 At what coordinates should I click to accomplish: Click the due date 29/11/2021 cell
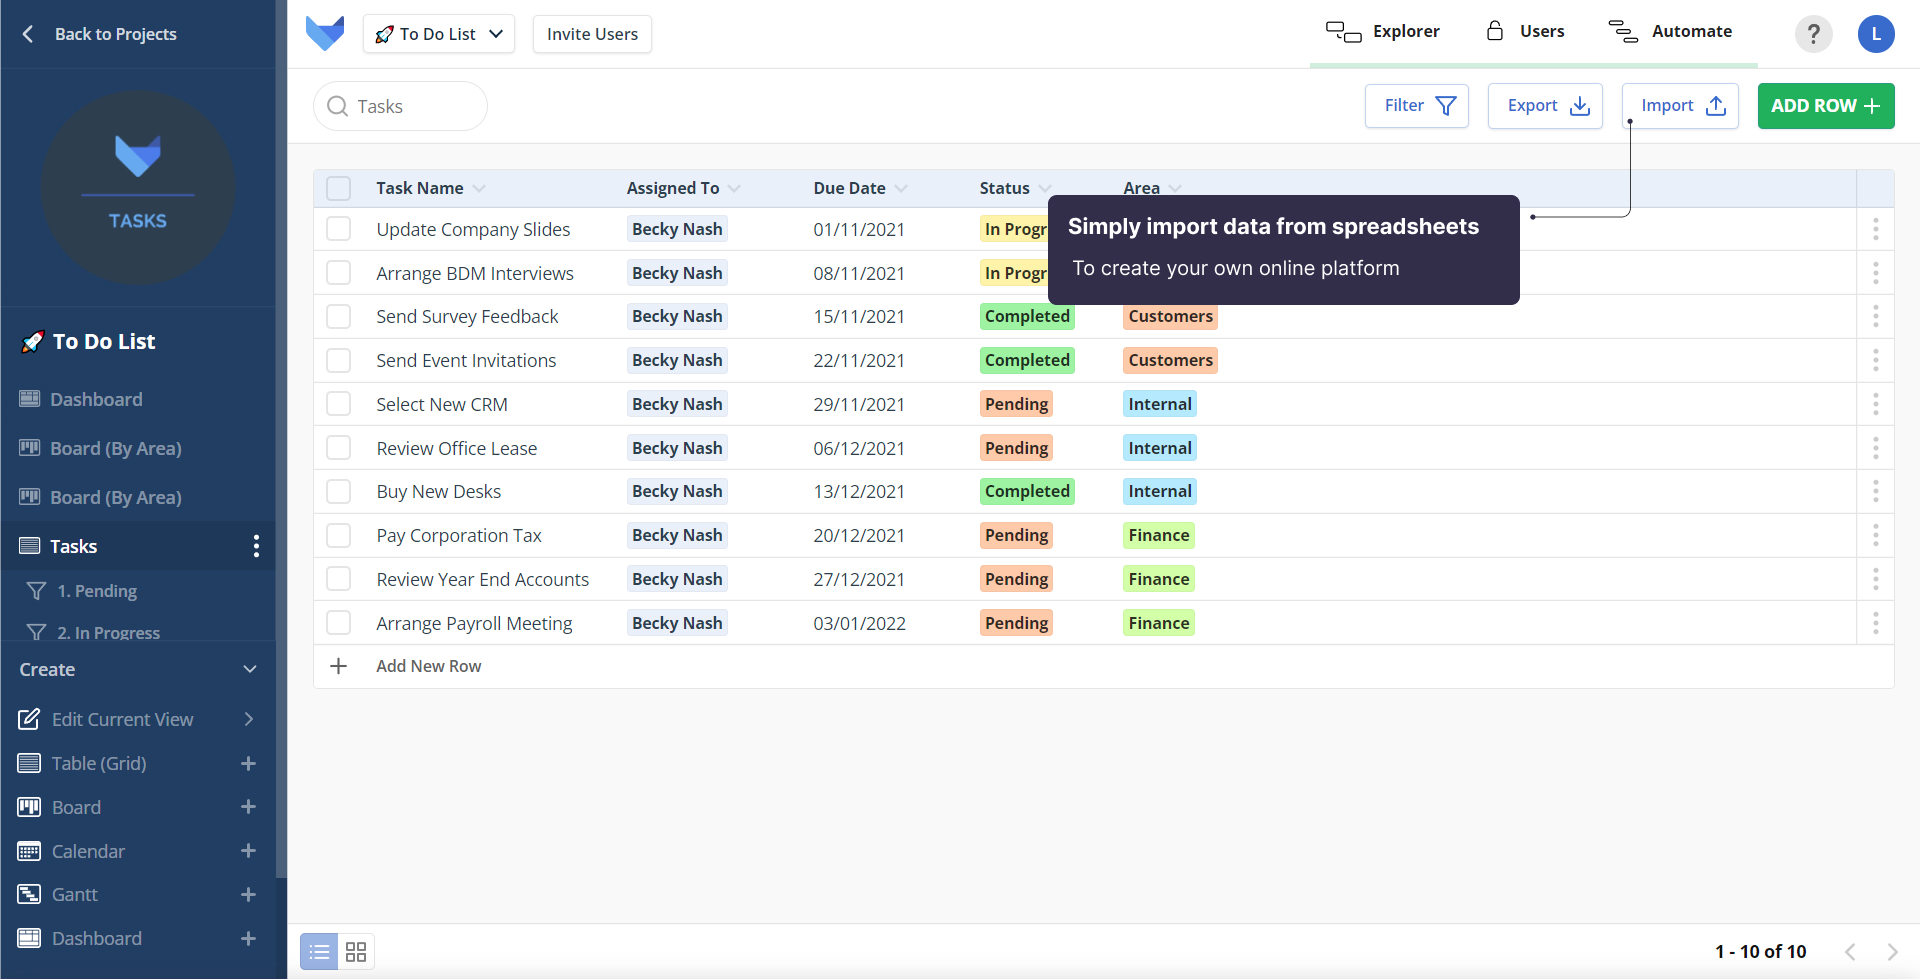click(859, 404)
